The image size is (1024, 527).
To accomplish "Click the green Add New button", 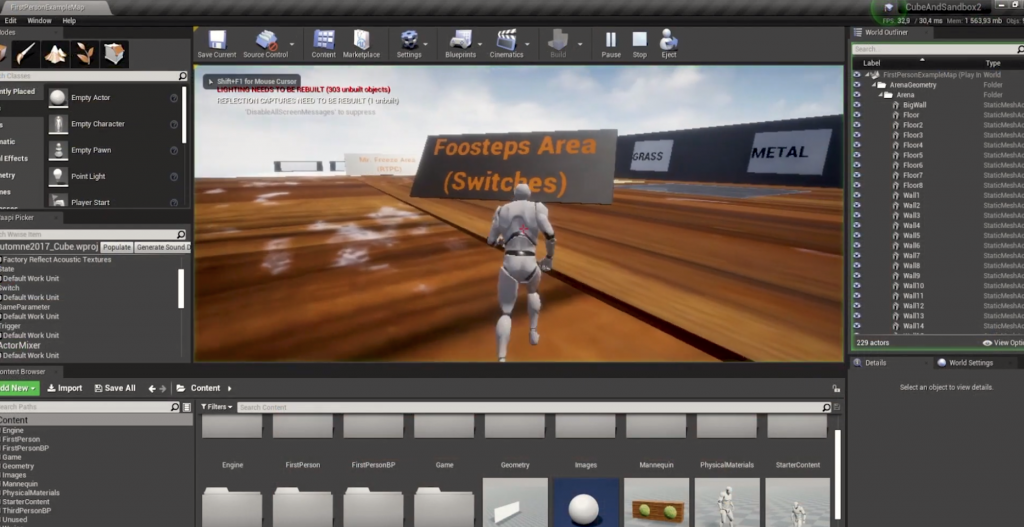I will coord(18,389).
